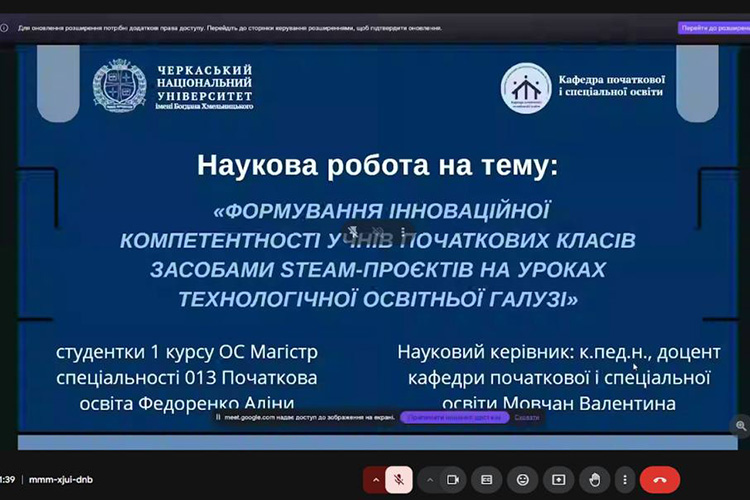
Task: Click the zoom magnifier icon on presentation
Action: (740, 425)
